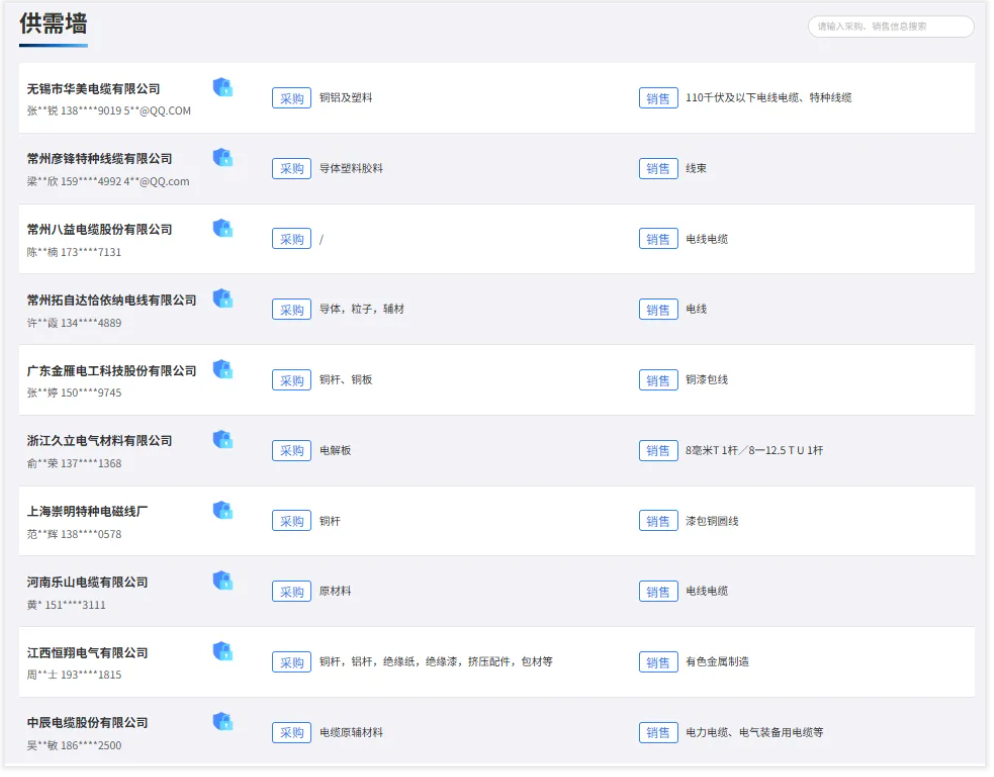The image size is (994, 777).
Task: Click the shield badge next to 常州八益电缆股份有限公司
Action: click(x=223, y=228)
